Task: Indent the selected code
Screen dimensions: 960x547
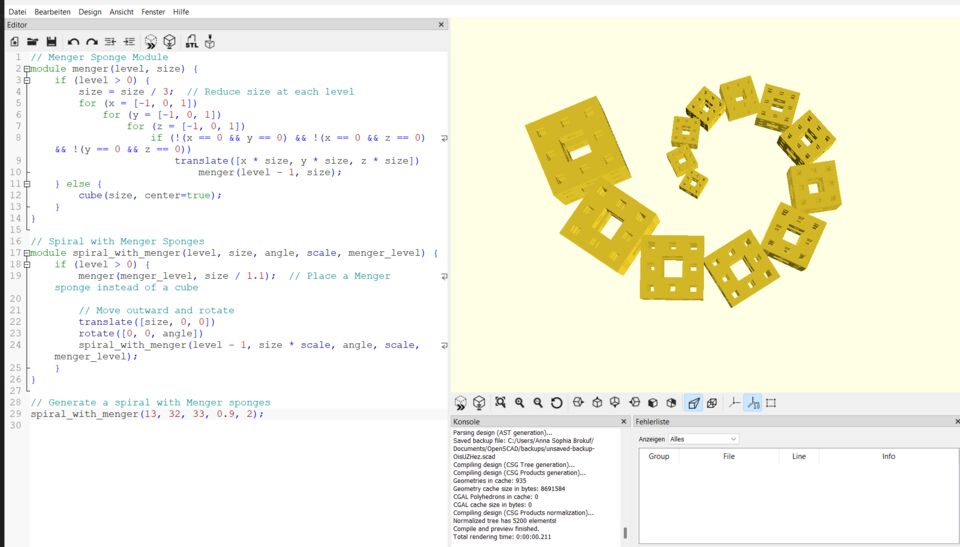Action: [129, 42]
